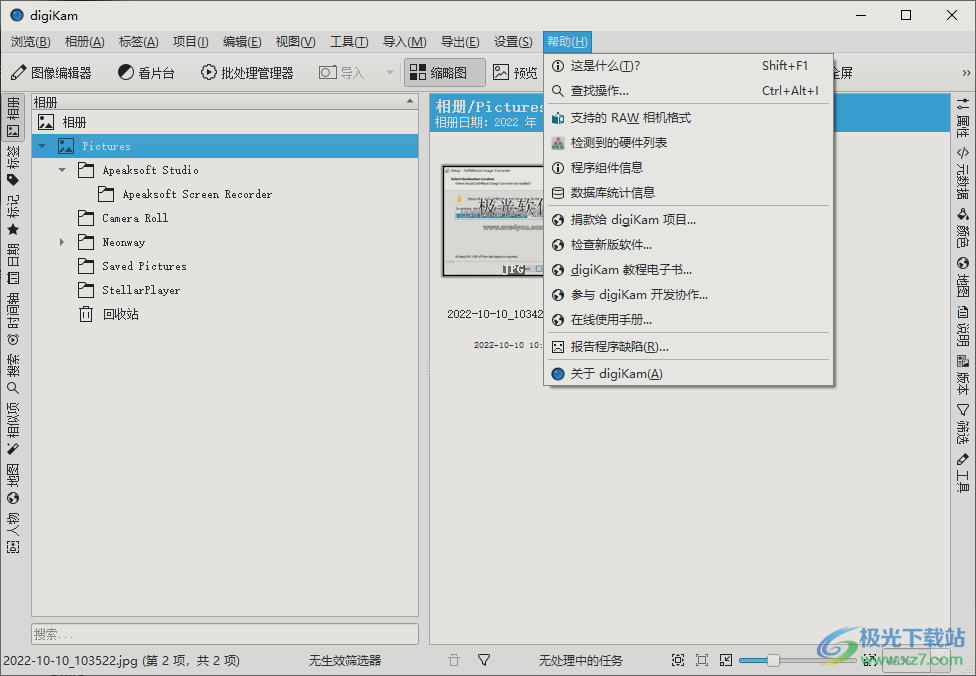Click the thumbnail size slider in status bar
The width and height of the screenshot is (976, 676).
(x=773, y=660)
